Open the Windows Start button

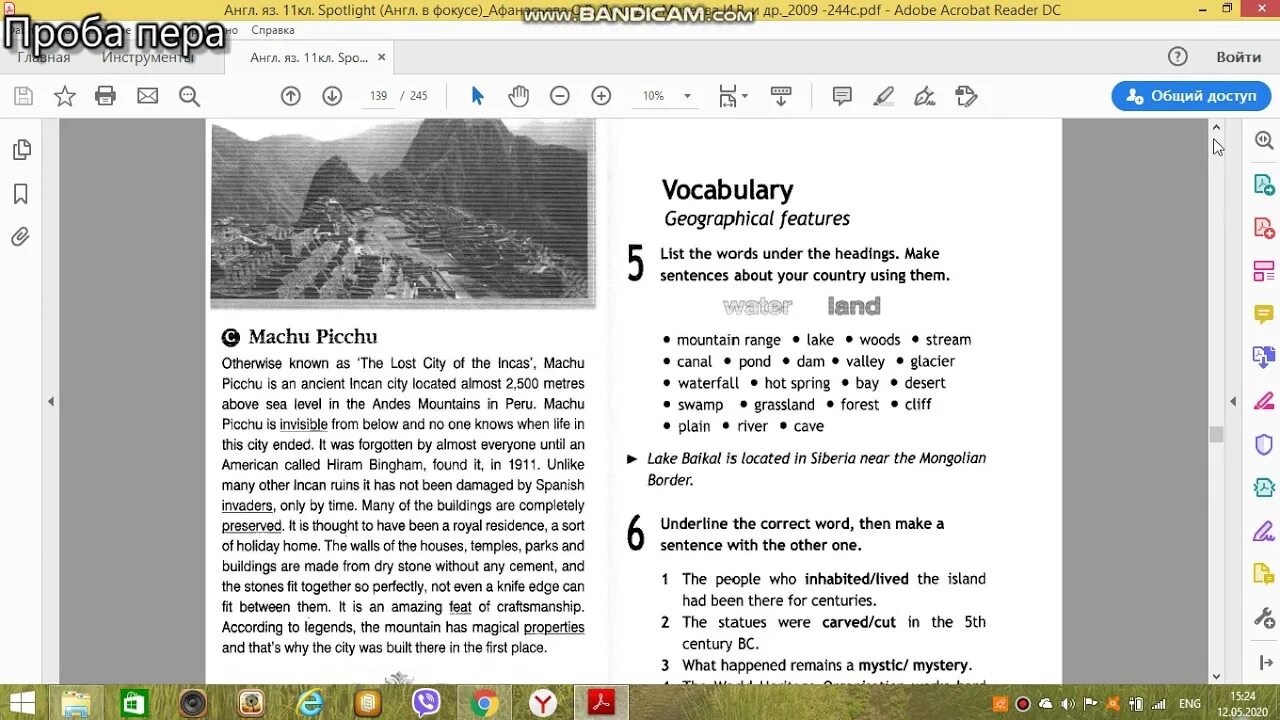pos(22,703)
